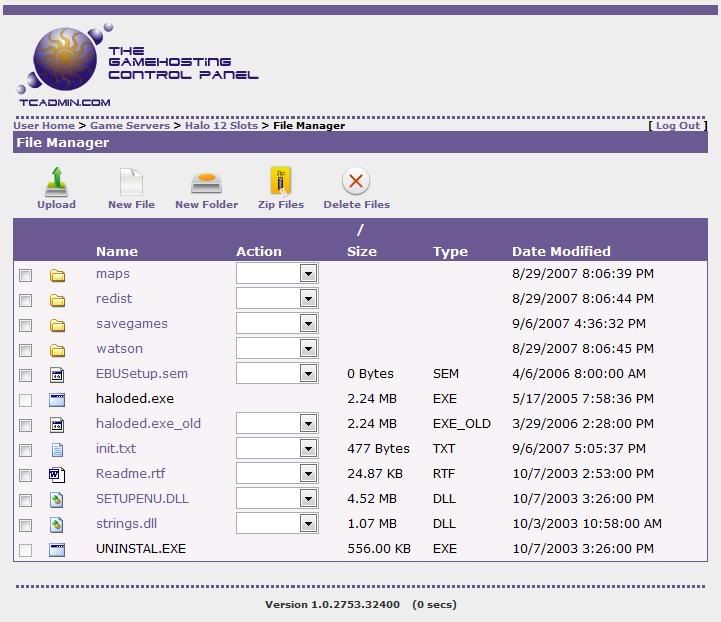Create a folder with New Folder icon
This screenshot has width=721, height=622.
pyautogui.click(x=206, y=182)
